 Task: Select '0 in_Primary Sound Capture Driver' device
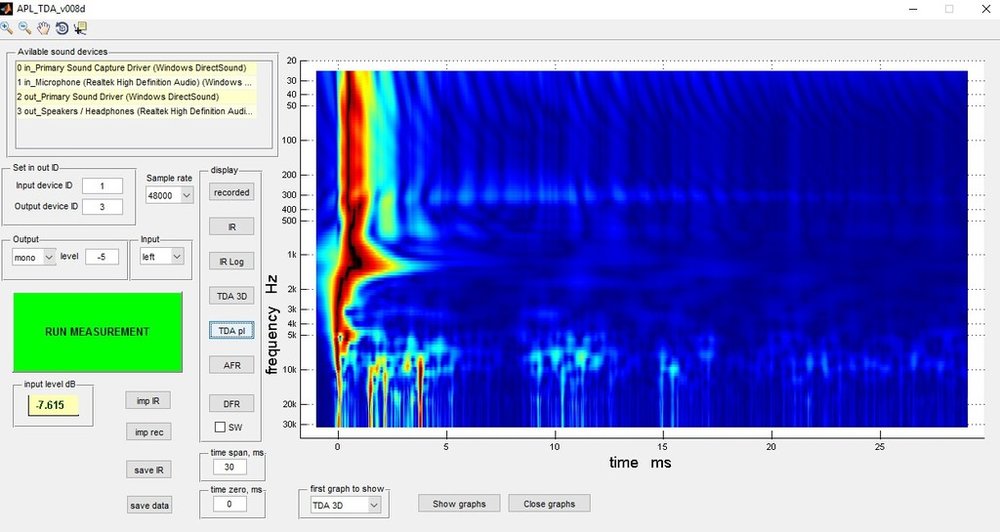(136, 68)
